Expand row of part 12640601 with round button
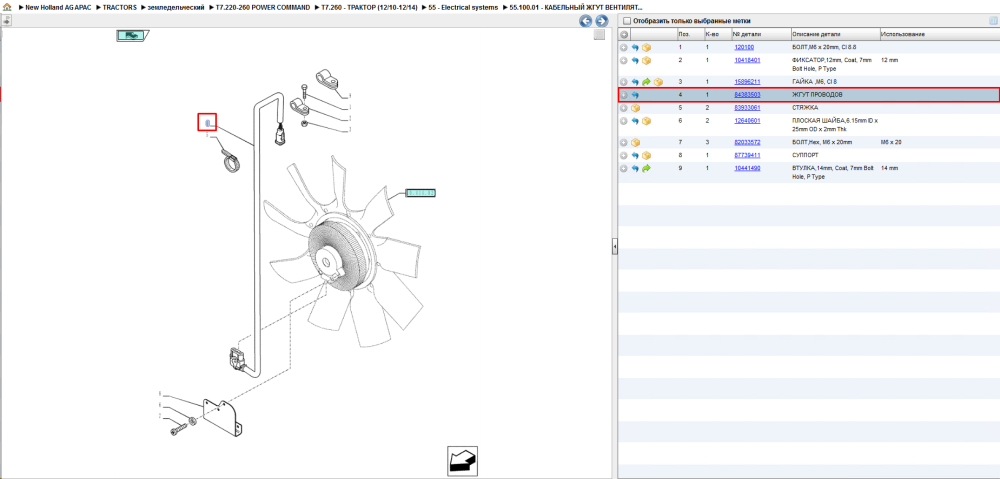This screenshot has height=479, width=1000. coord(624,121)
